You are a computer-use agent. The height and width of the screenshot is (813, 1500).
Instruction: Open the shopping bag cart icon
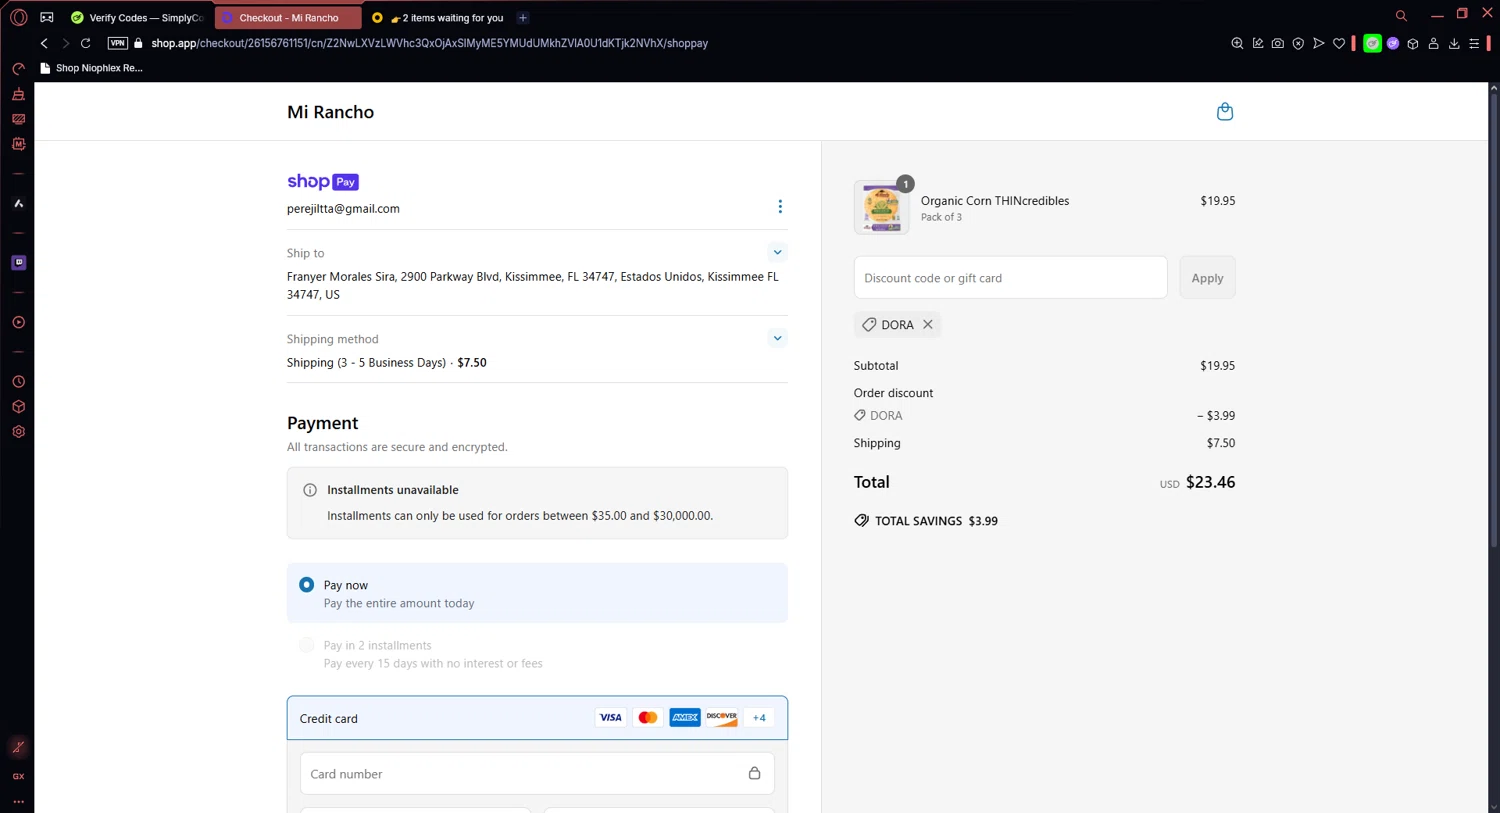click(x=1224, y=111)
